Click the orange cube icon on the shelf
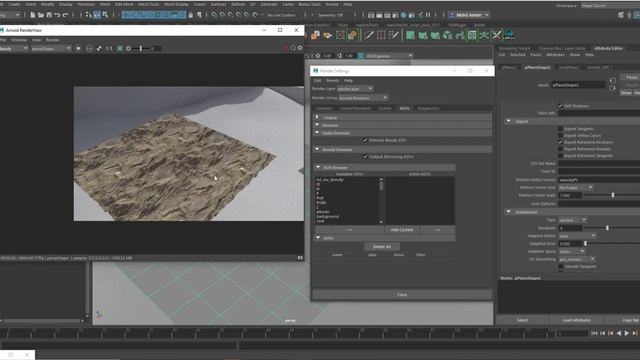Screen dimensions: 640x360 pyautogui.click(x=315, y=36)
